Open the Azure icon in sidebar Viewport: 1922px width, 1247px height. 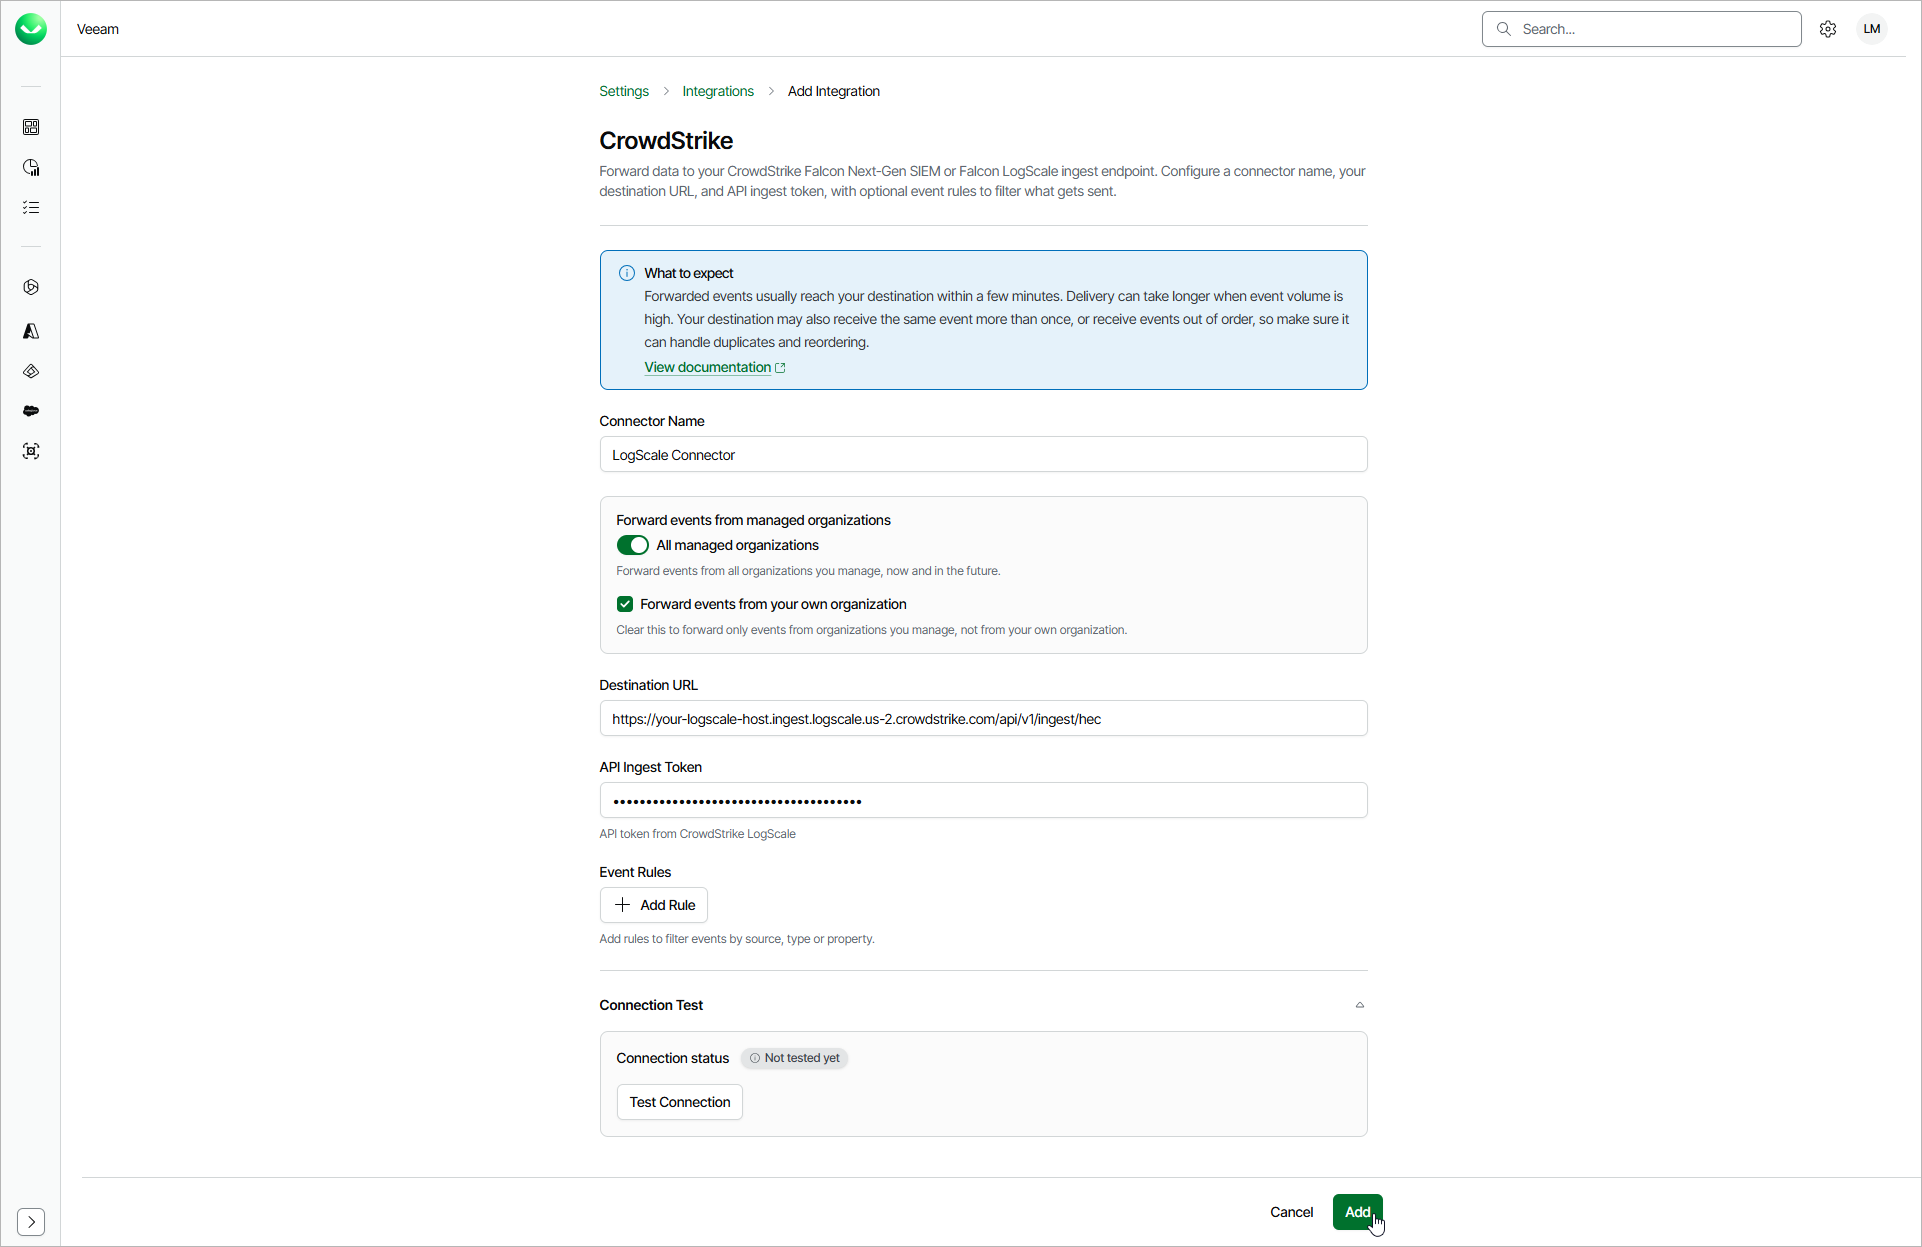31,331
